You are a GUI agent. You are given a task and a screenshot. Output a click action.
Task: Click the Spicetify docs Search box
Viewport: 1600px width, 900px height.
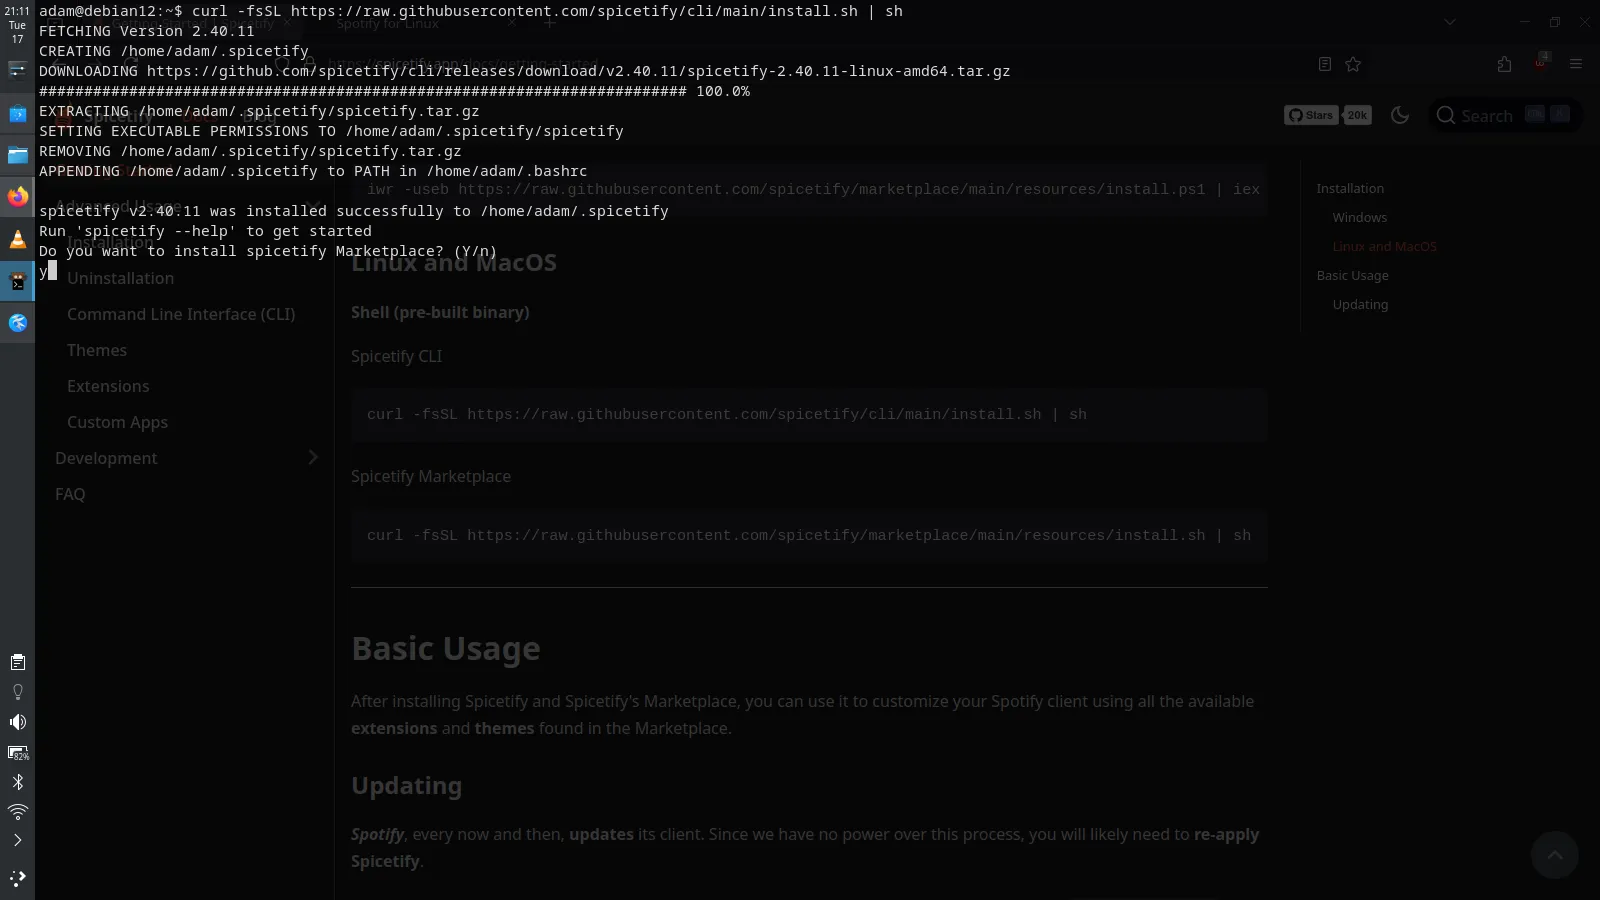pyautogui.click(x=1503, y=115)
